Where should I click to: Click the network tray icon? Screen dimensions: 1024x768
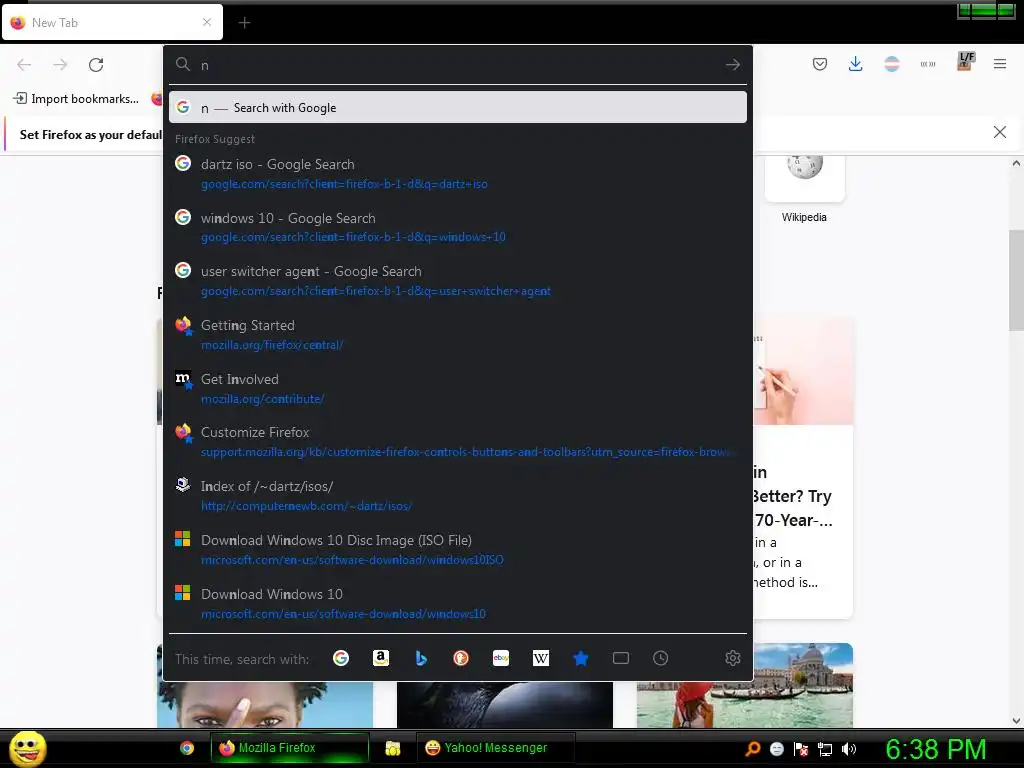click(x=825, y=749)
